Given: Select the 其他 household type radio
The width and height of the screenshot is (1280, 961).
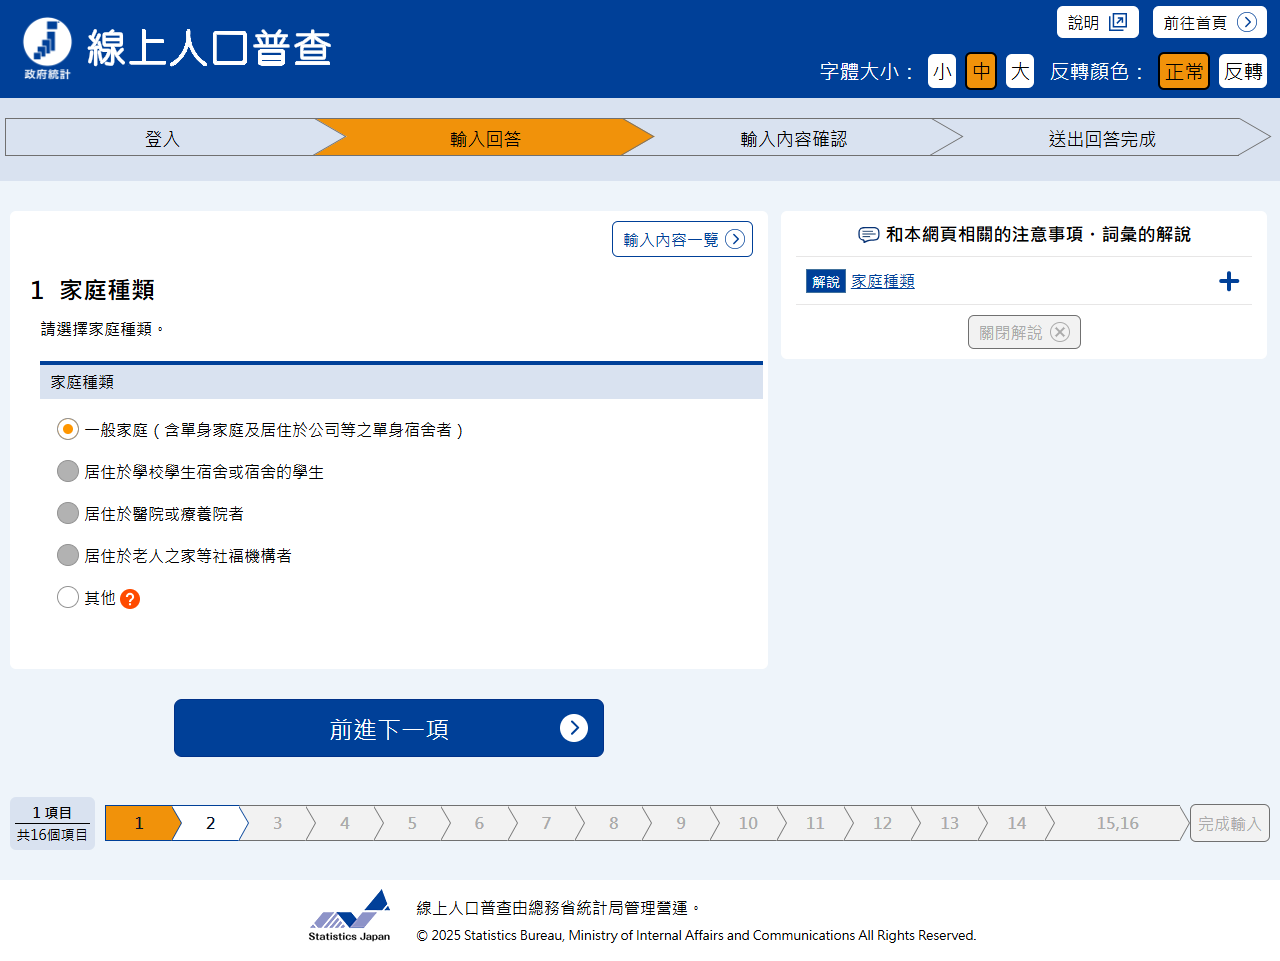Looking at the screenshot, I should 68,597.
